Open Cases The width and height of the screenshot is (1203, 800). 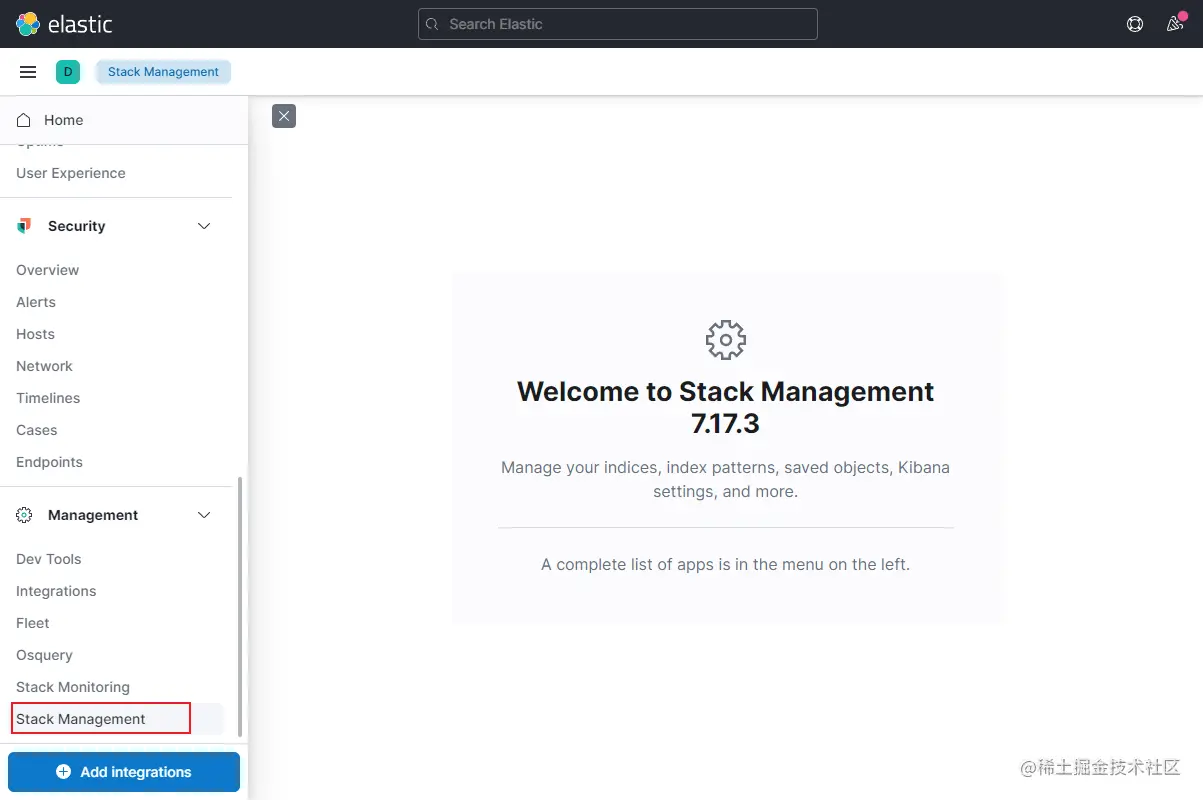pyautogui.click(x=37, y=430)
